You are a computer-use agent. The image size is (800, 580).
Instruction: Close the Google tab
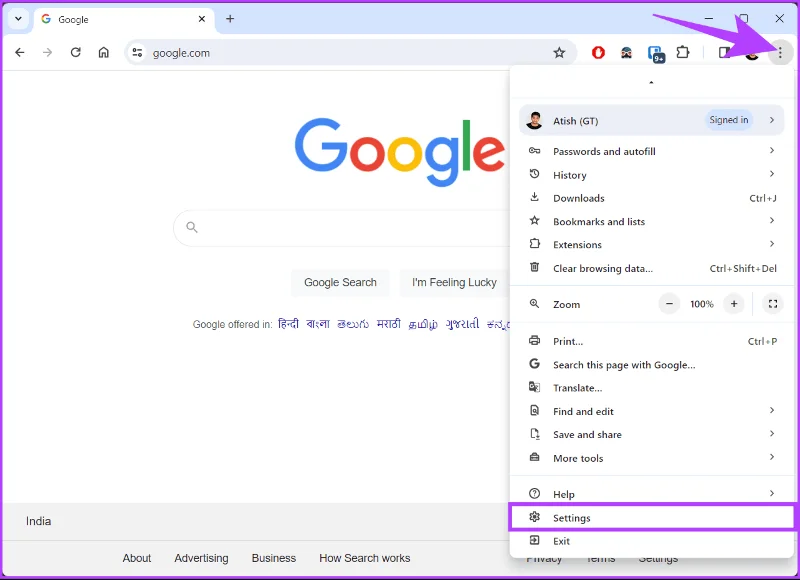202,19
